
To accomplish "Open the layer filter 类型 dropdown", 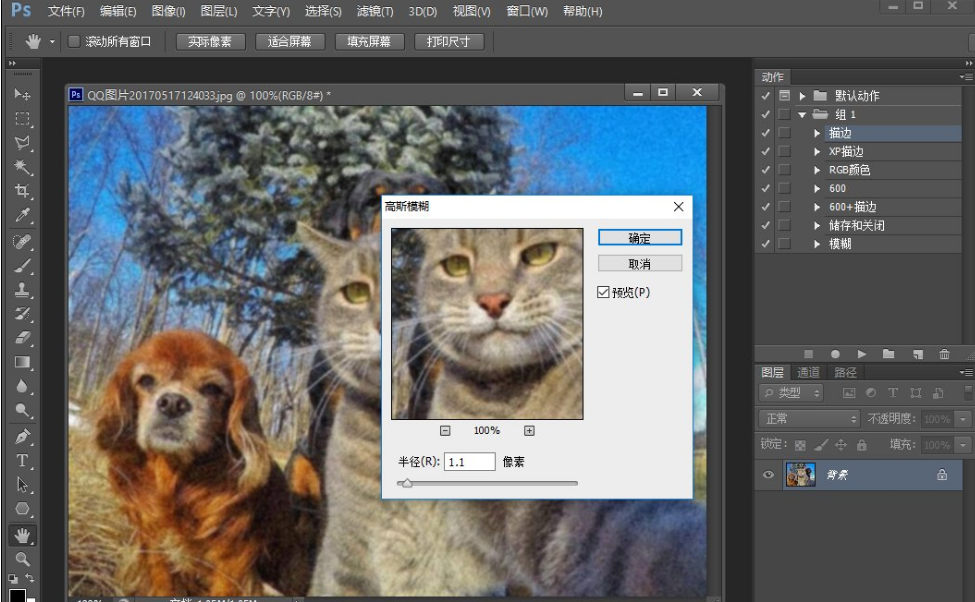I will click(792, 393).
